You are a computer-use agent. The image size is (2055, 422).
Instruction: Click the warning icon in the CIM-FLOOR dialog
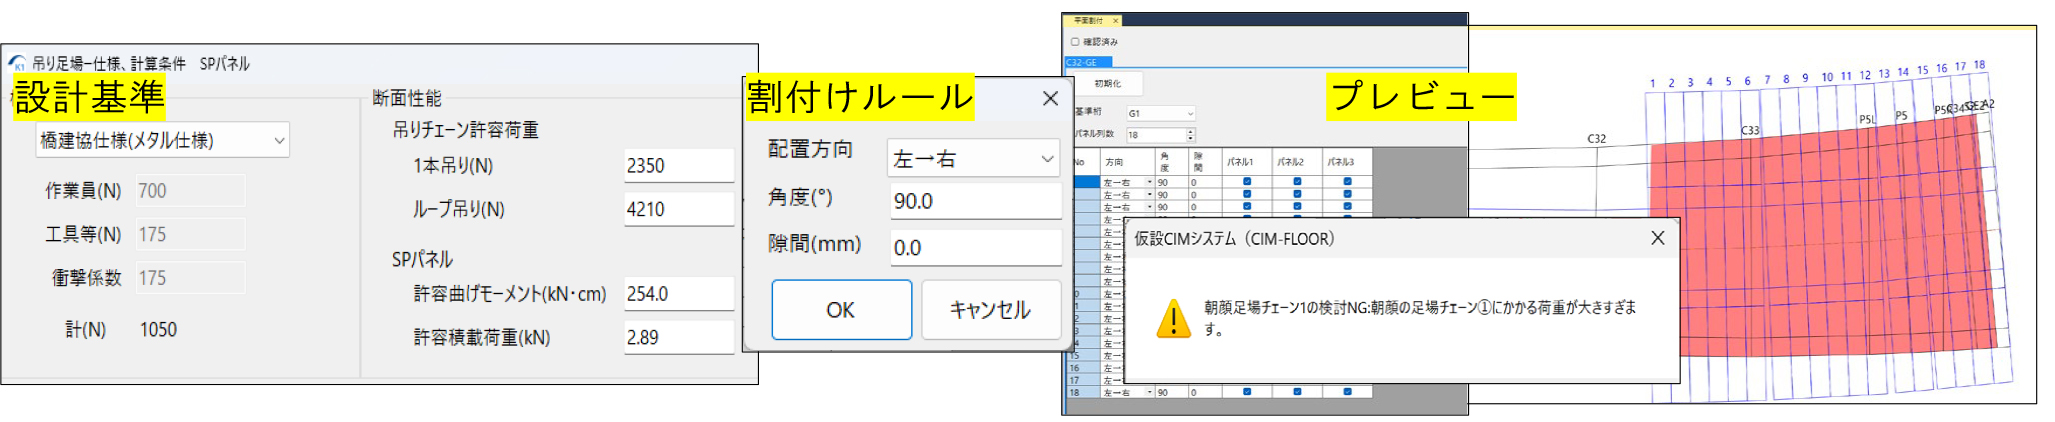[1172, 319]
